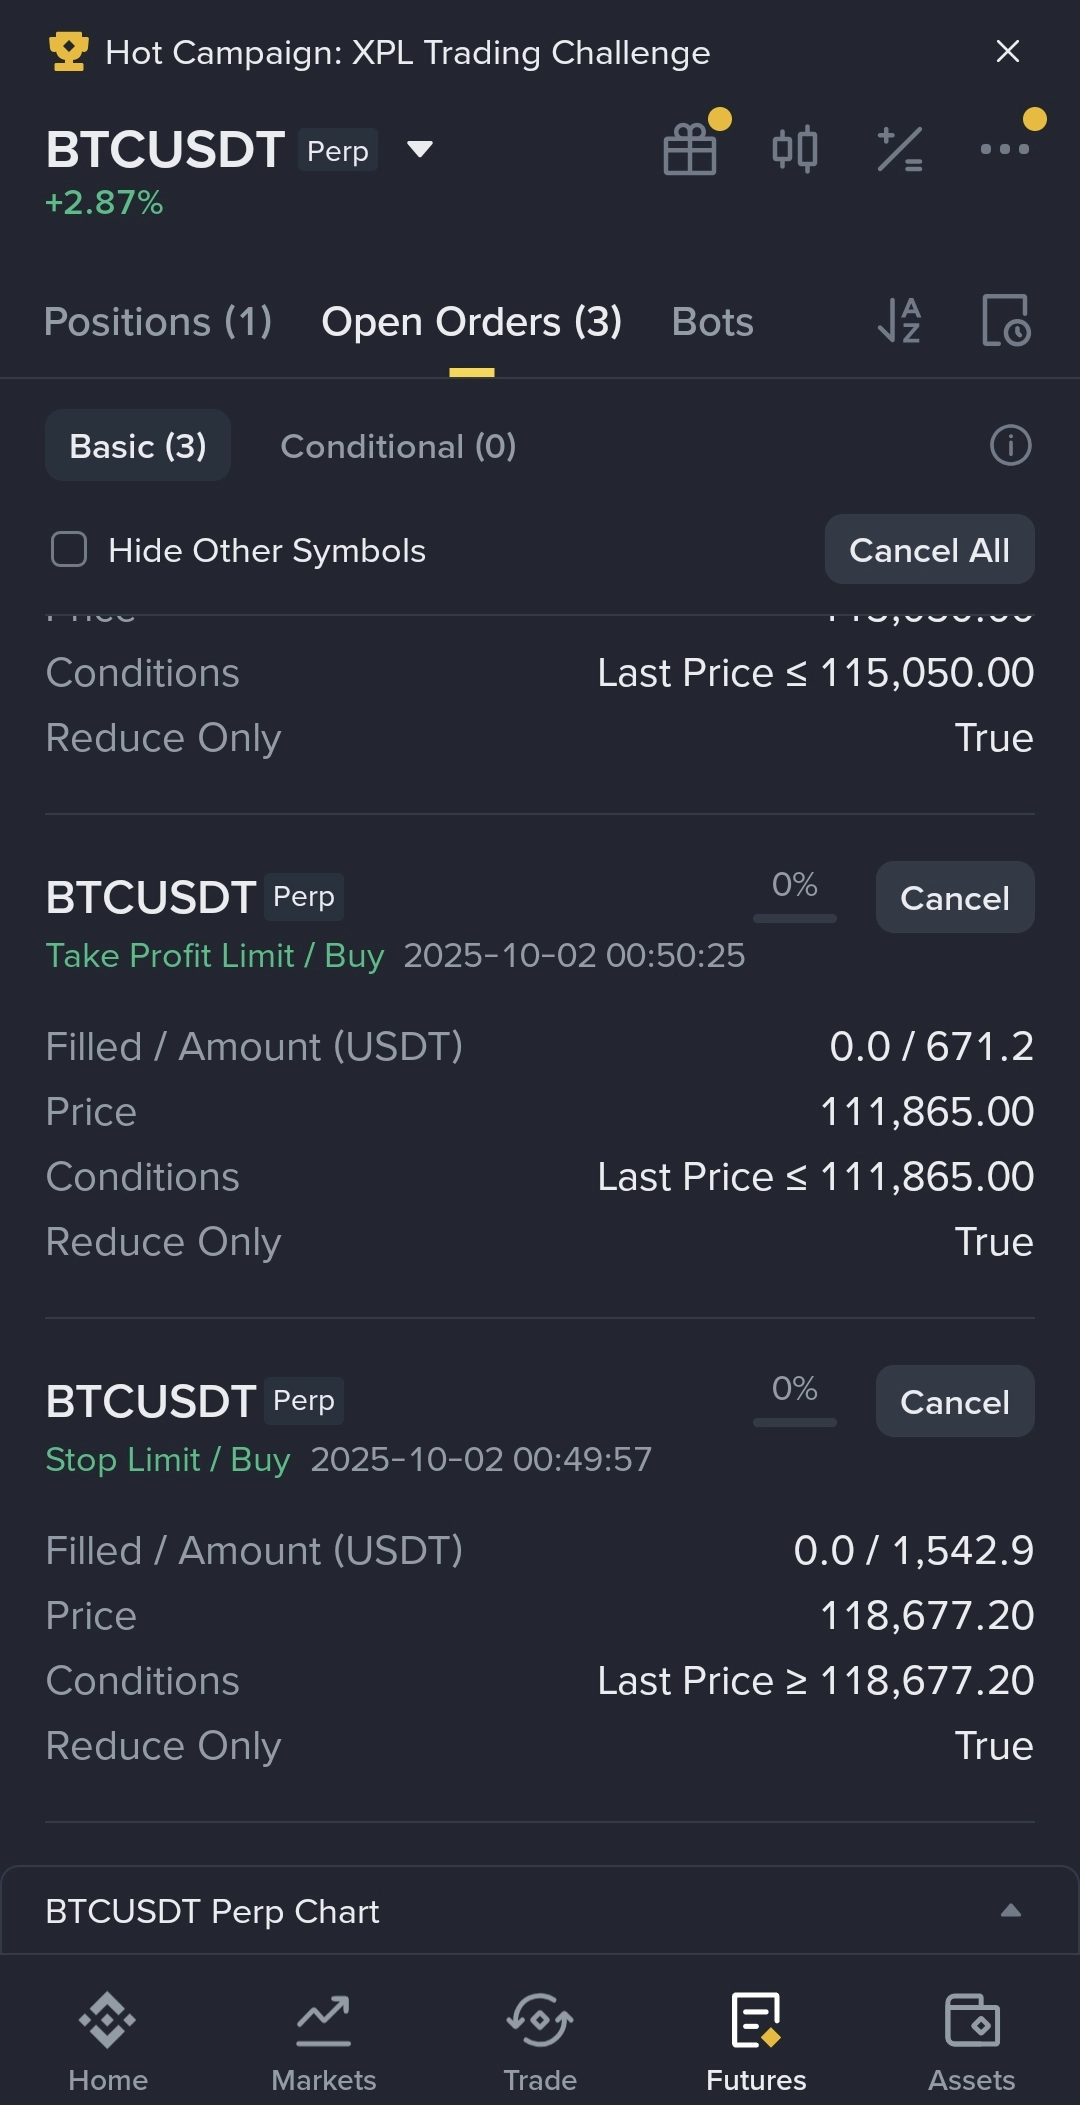Image resolution: width=1080 pixels, height=2105 pixels.
Task: Open BTCUSDT symbol dropdown arrow
Action: click(x=420, y=149)
